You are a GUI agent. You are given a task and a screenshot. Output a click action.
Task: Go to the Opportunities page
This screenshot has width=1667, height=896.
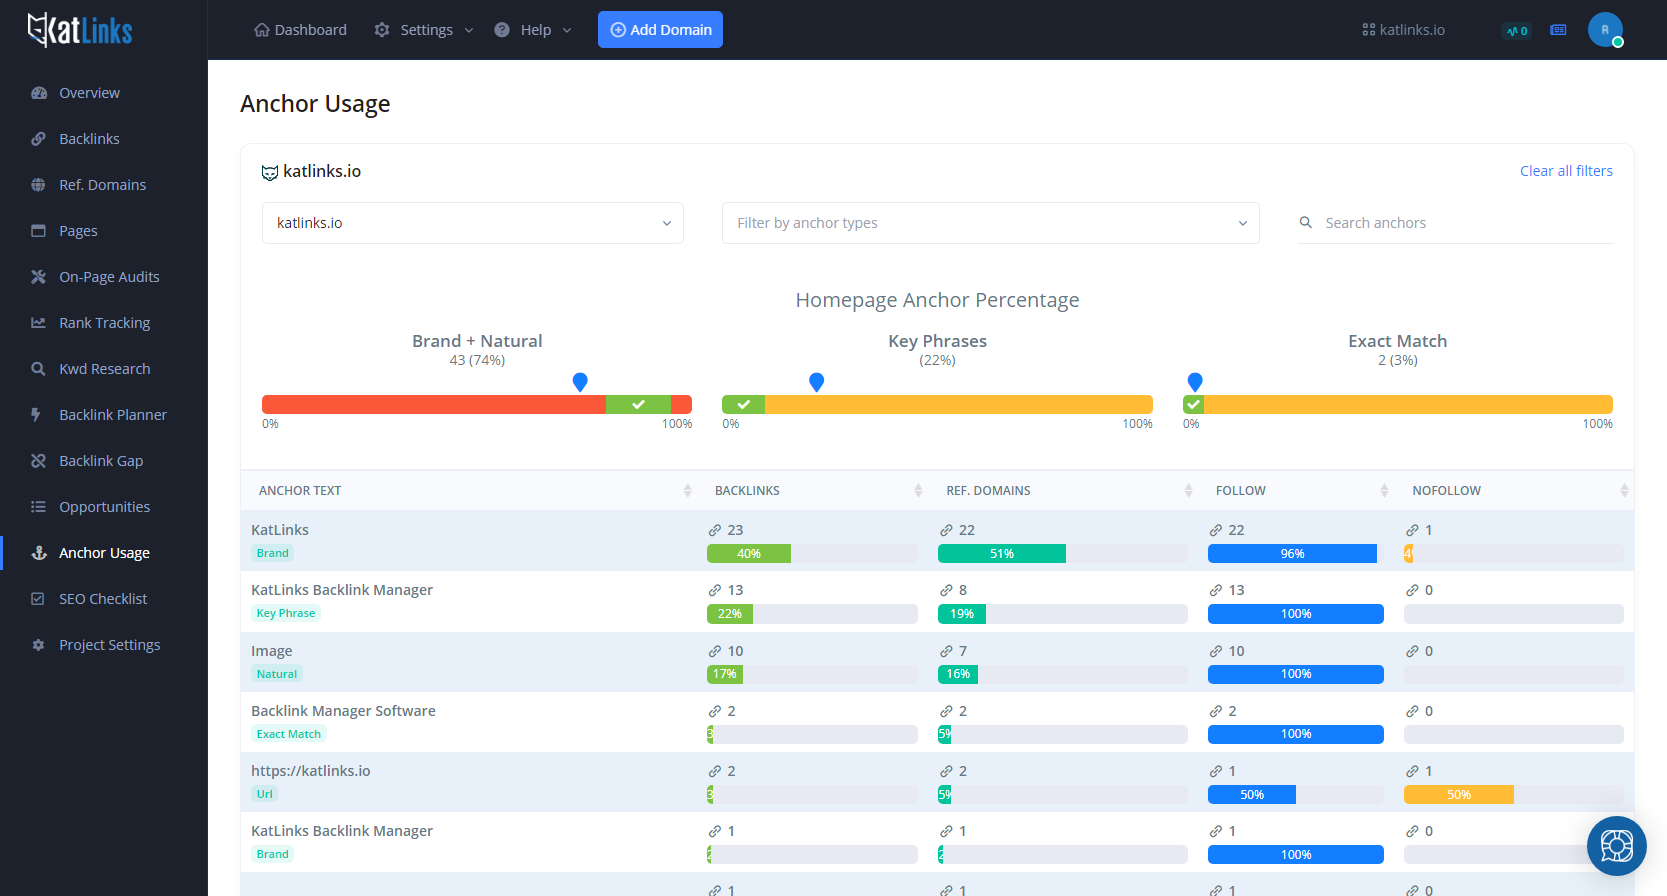click(104, 507)
